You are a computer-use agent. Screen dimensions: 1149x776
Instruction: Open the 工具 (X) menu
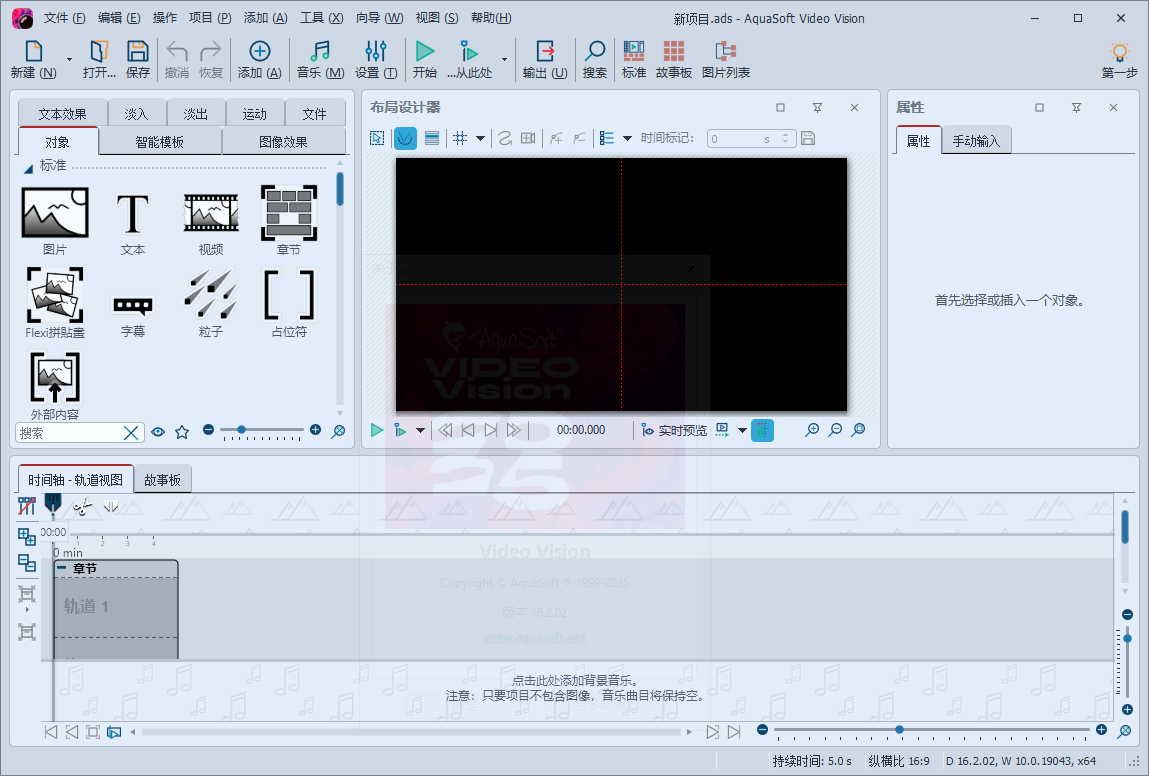tap(322, 18)
